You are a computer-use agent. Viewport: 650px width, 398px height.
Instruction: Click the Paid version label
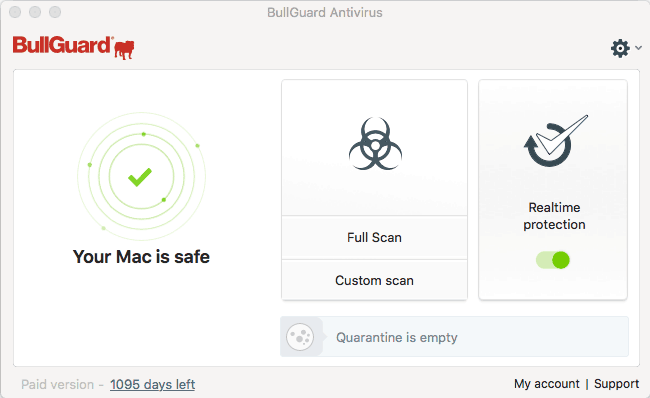point(58,384)
